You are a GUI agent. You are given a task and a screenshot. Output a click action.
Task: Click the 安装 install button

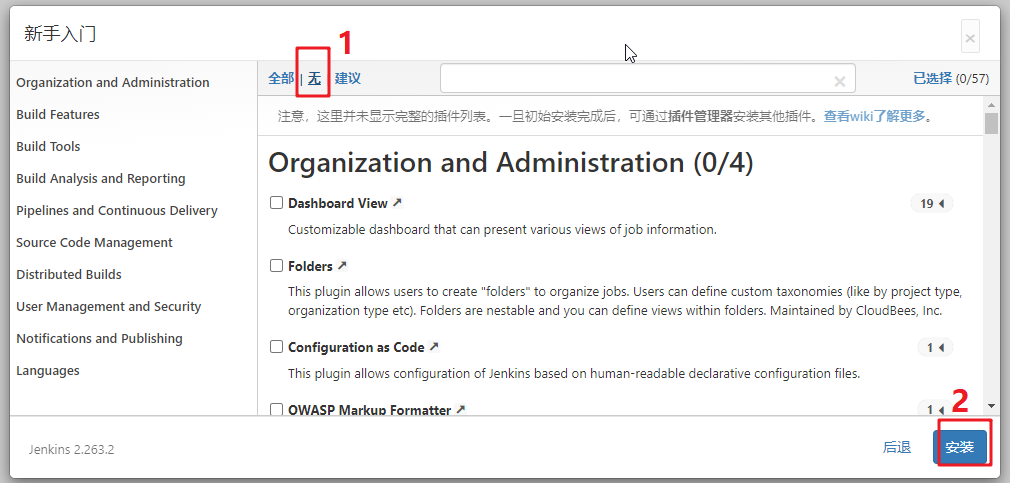[960, 447]
